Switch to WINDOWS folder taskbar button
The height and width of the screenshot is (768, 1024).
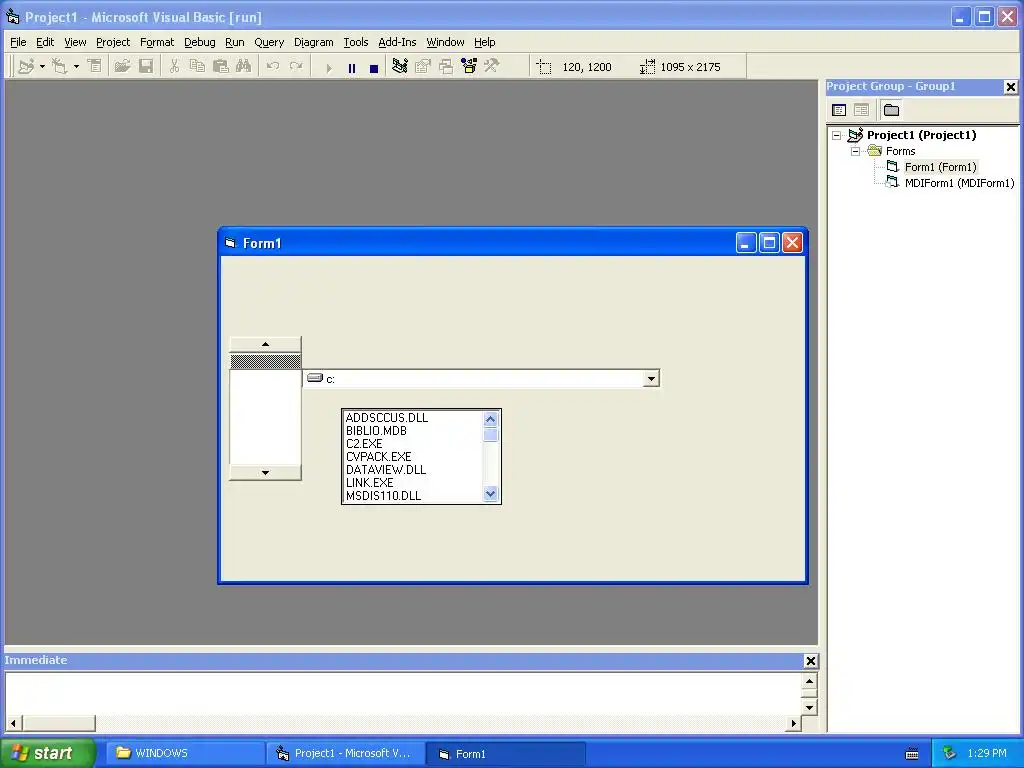tap(185, 753)
